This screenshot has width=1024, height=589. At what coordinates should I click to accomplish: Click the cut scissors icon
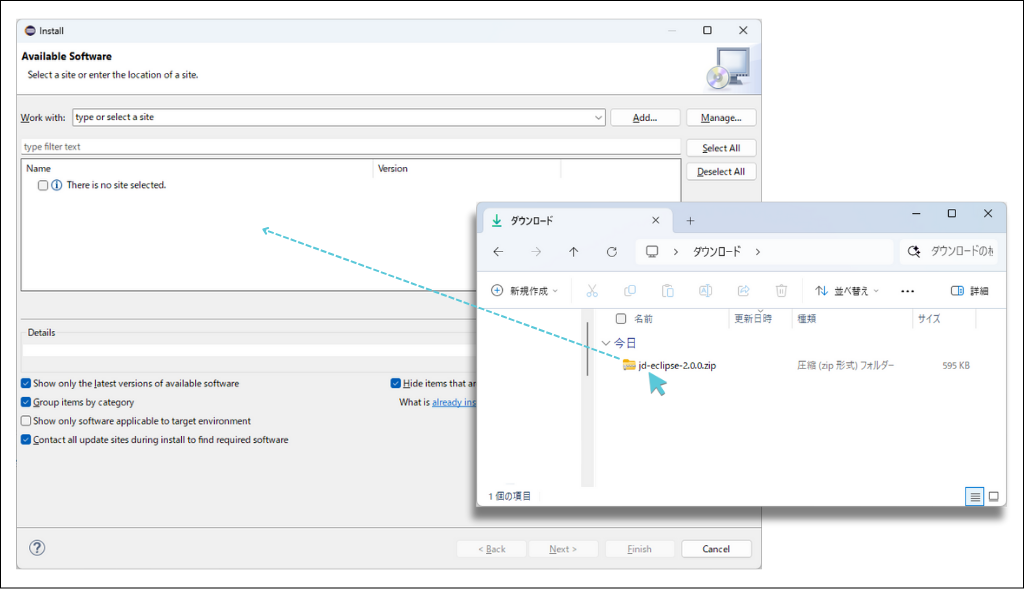pos(592,291)
